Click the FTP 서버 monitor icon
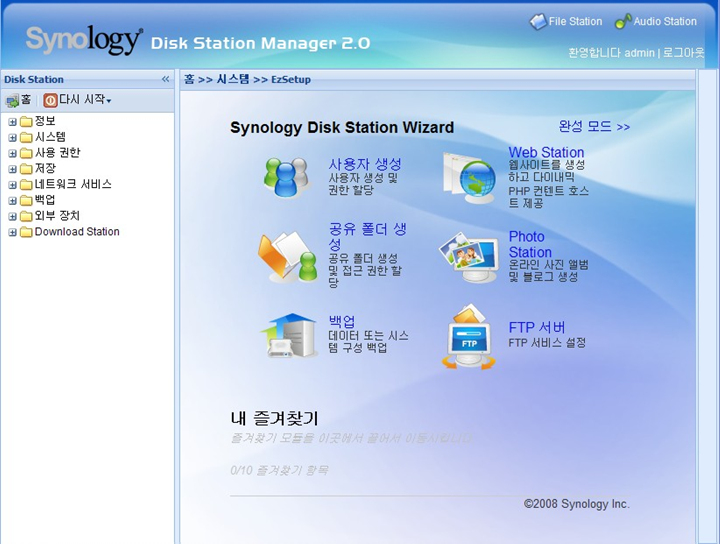720x544 pixels. pyautogui.click(x=469, y=337)
